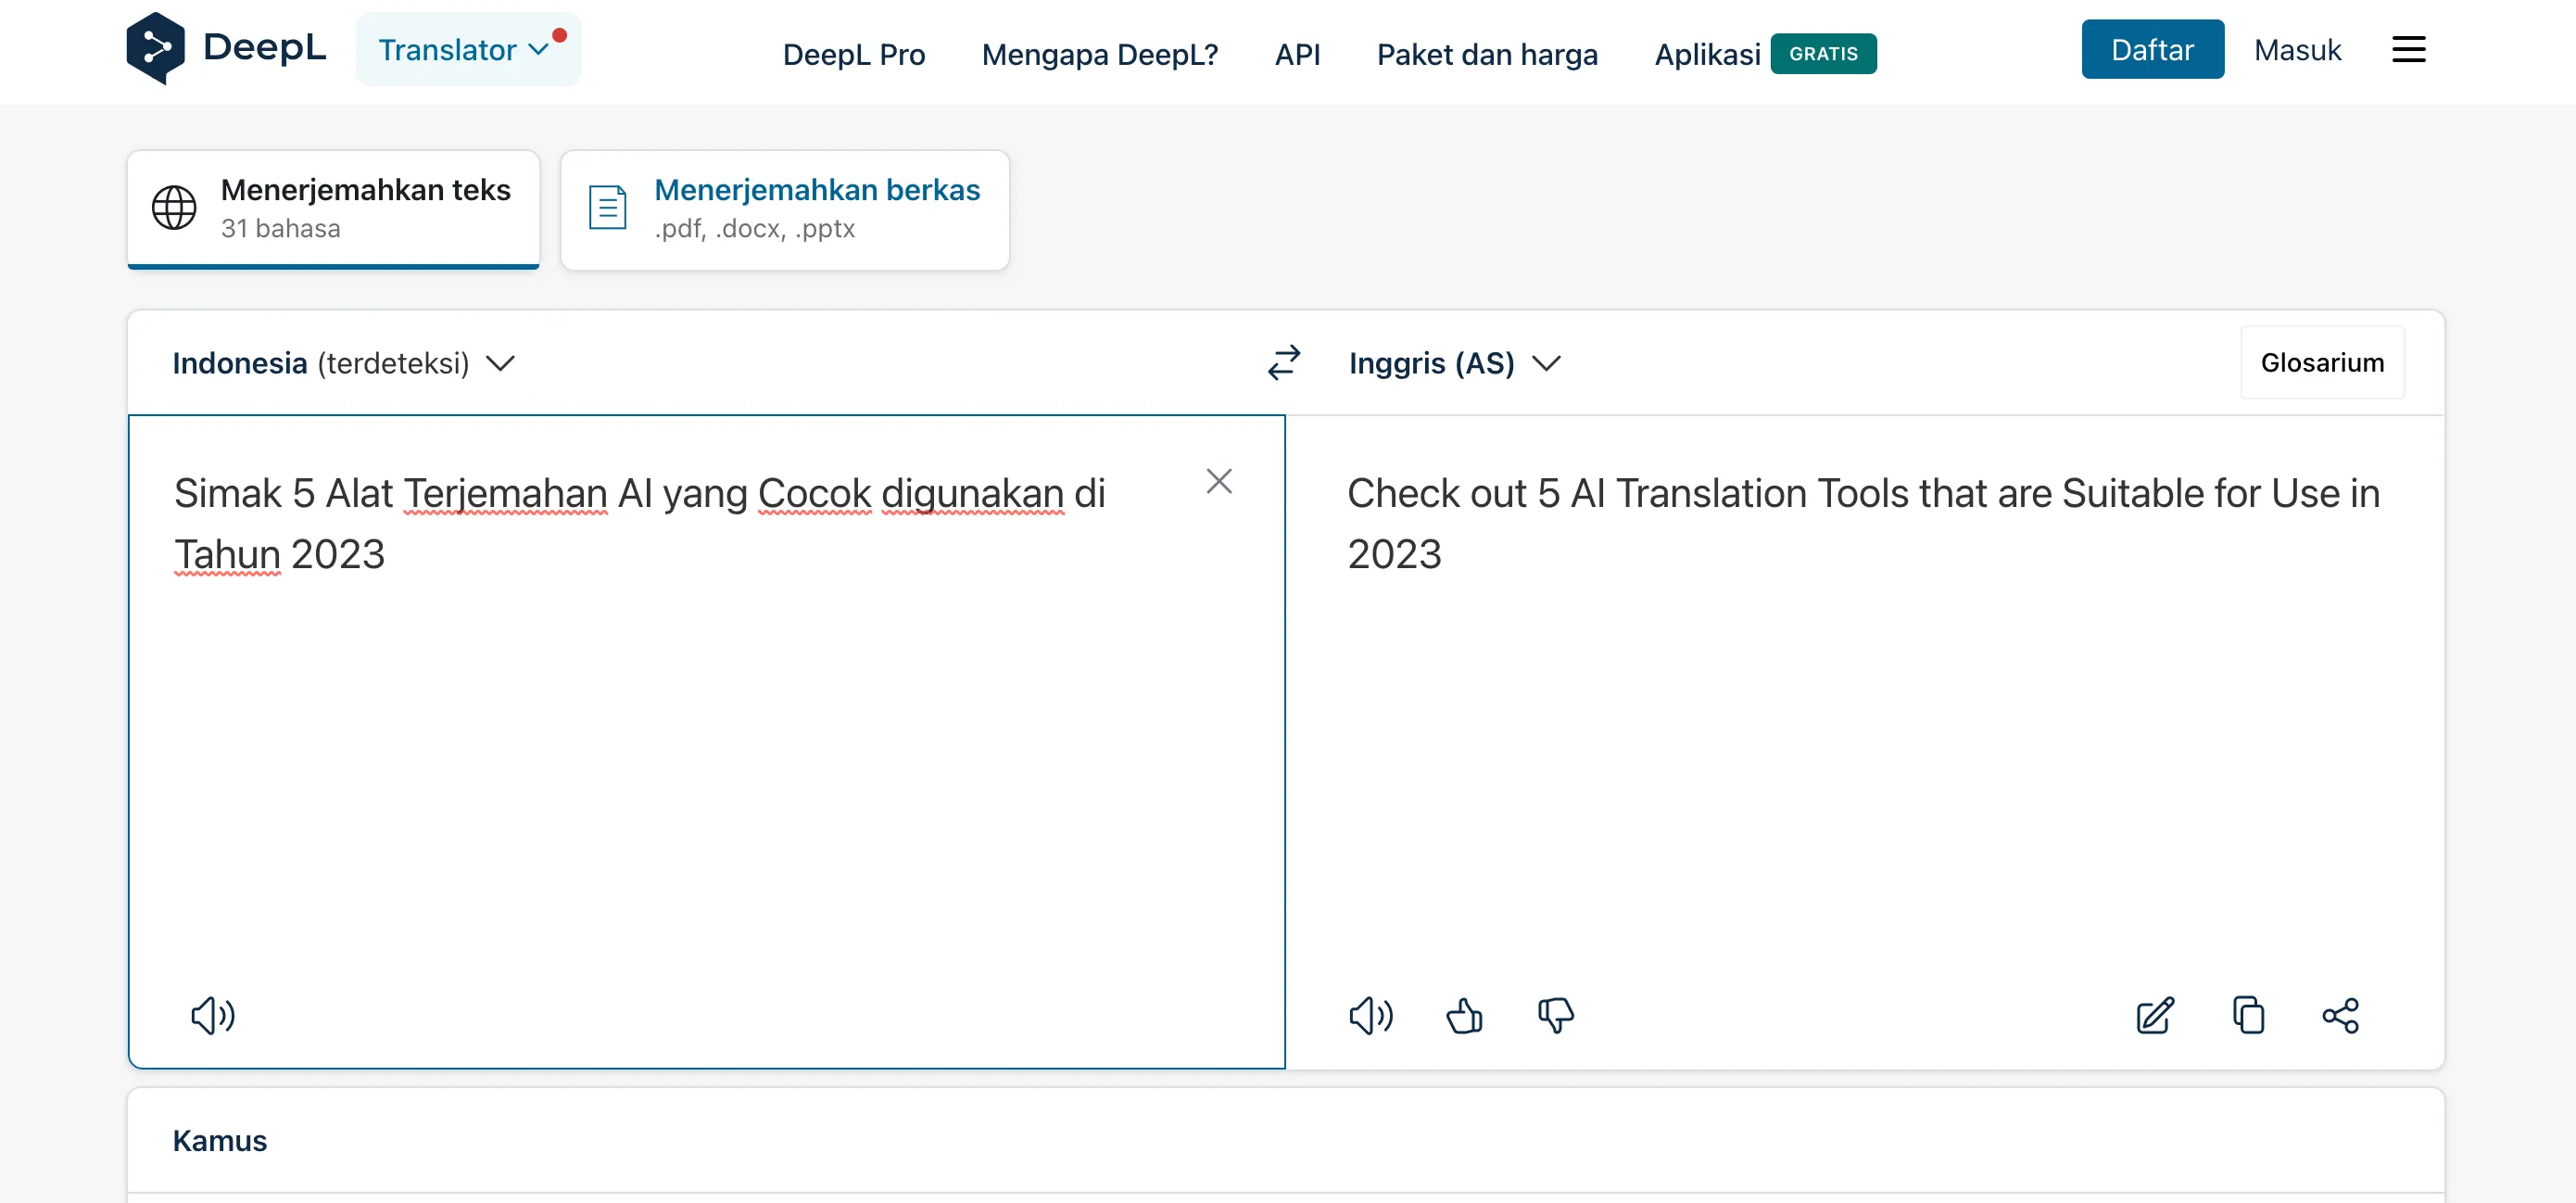Open the hamburger menu
2576x1203 pixels.
[x=2408, y=49]
